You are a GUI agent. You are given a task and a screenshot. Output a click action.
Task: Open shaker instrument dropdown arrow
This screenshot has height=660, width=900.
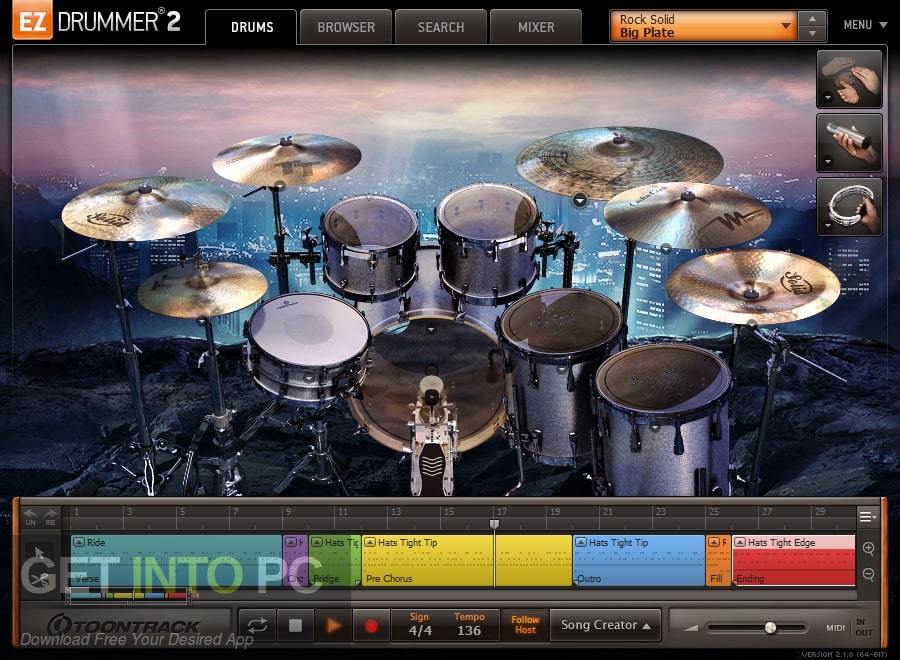[x=828, y=162]
